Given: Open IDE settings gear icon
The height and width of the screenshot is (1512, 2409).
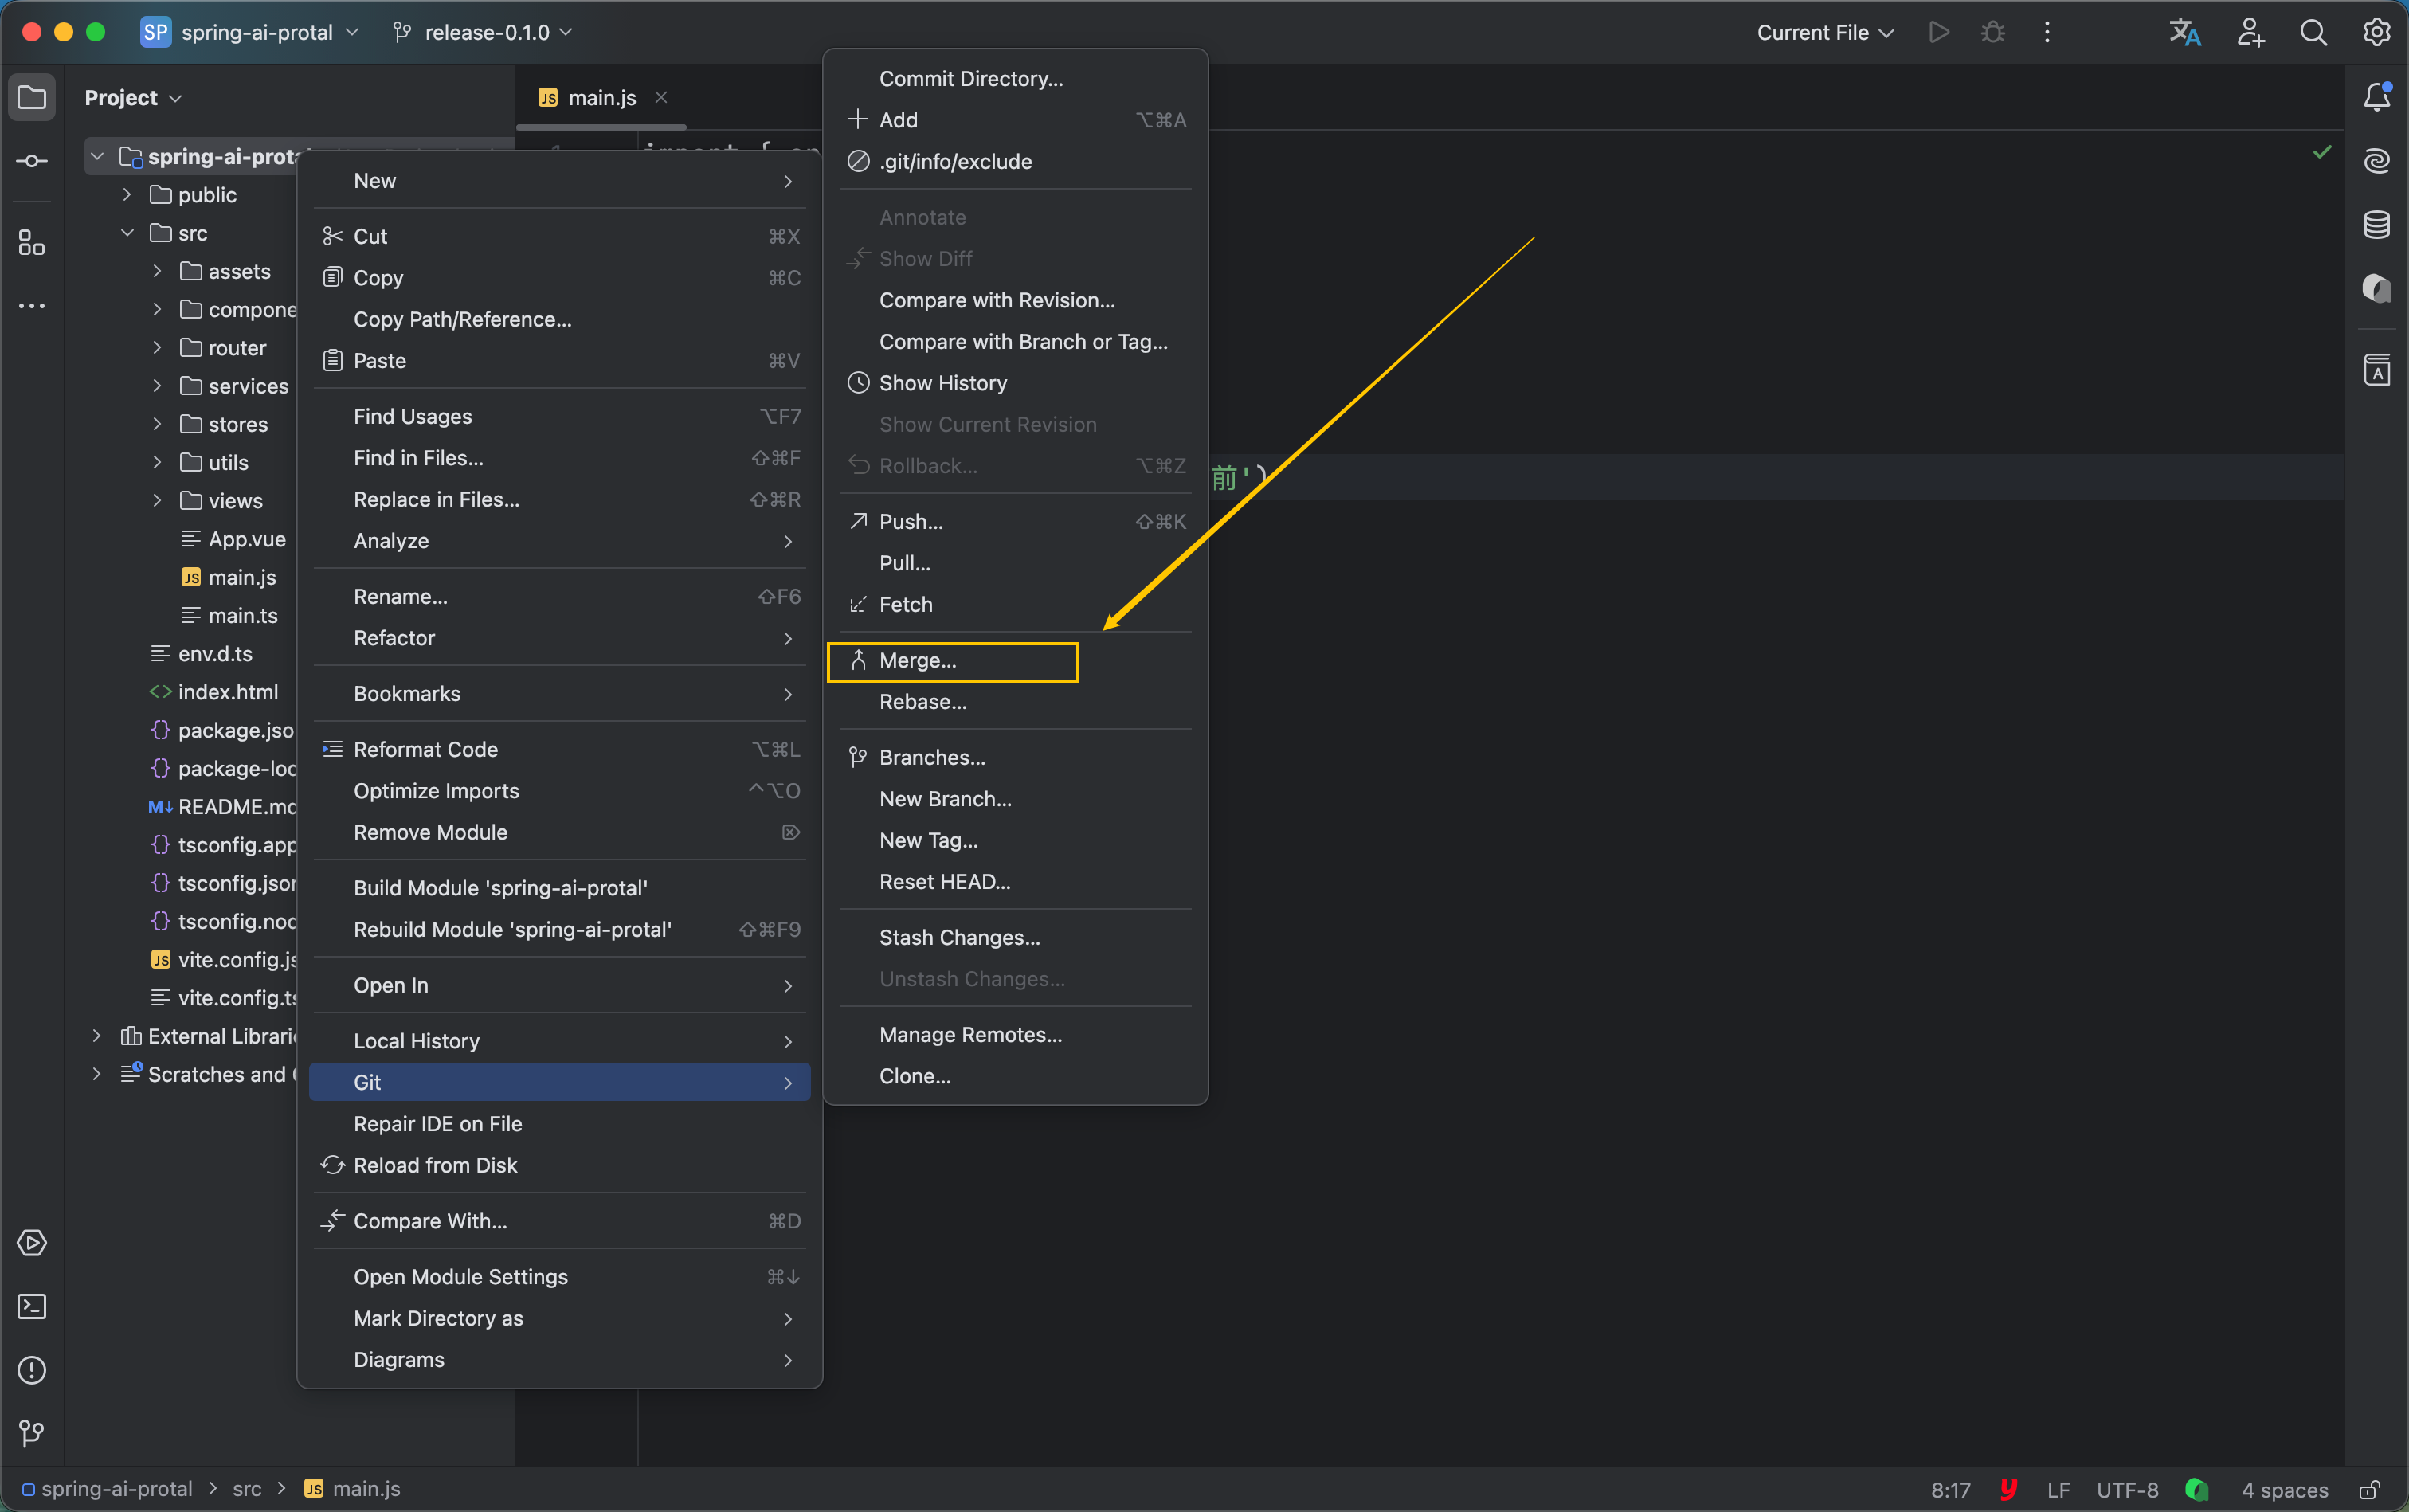Looking at the screenshot, I should (2376, 33).
